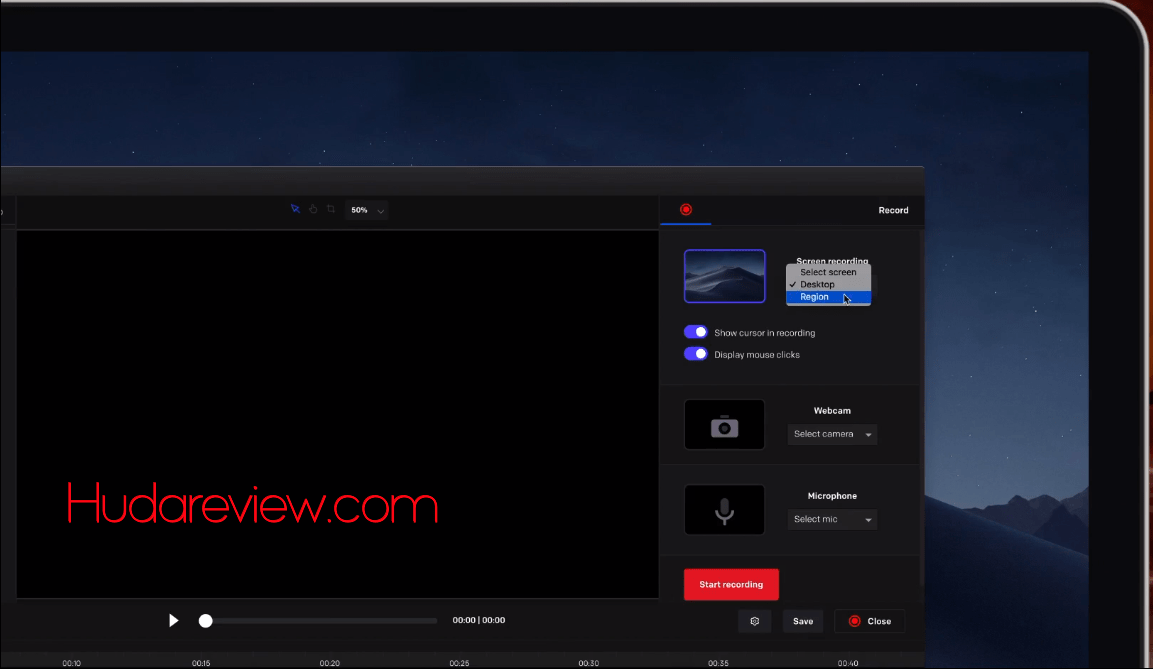Click the screen recording desktop thumbnail
The image size is (1153, 669).
[x=724, y=276]
